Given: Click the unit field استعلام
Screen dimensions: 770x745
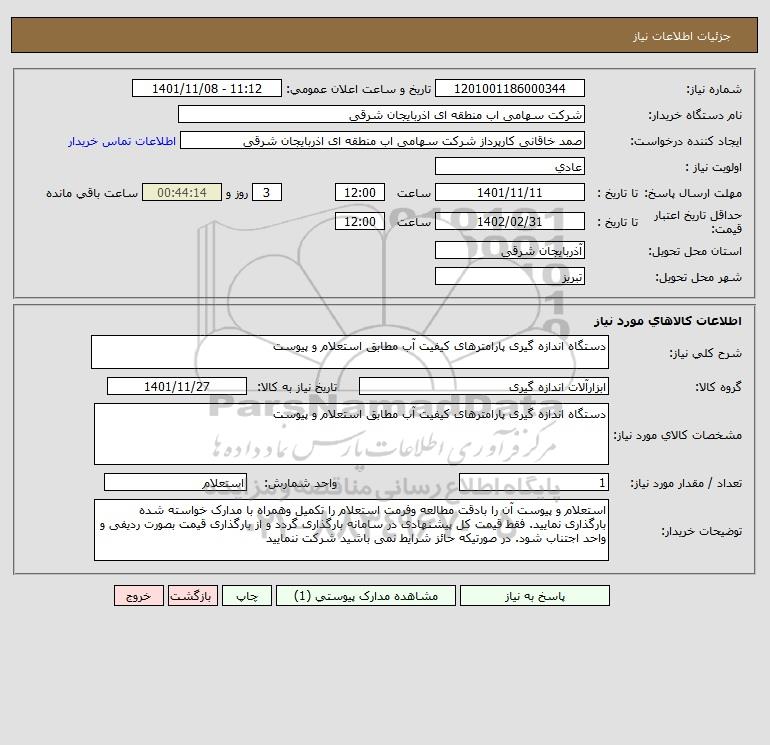Looking at the screenshot, I should point(175,483).
